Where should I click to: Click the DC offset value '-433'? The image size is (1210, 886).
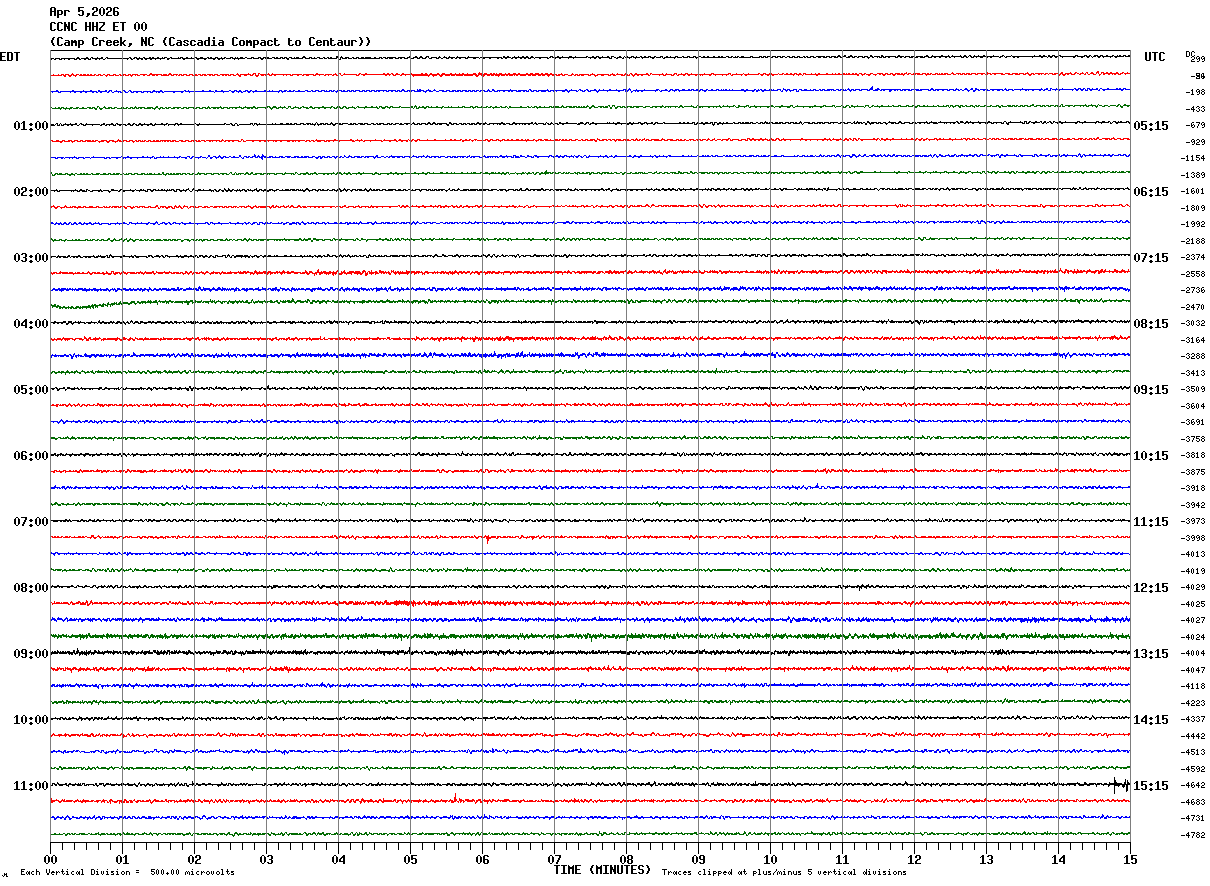(1195, 109)
